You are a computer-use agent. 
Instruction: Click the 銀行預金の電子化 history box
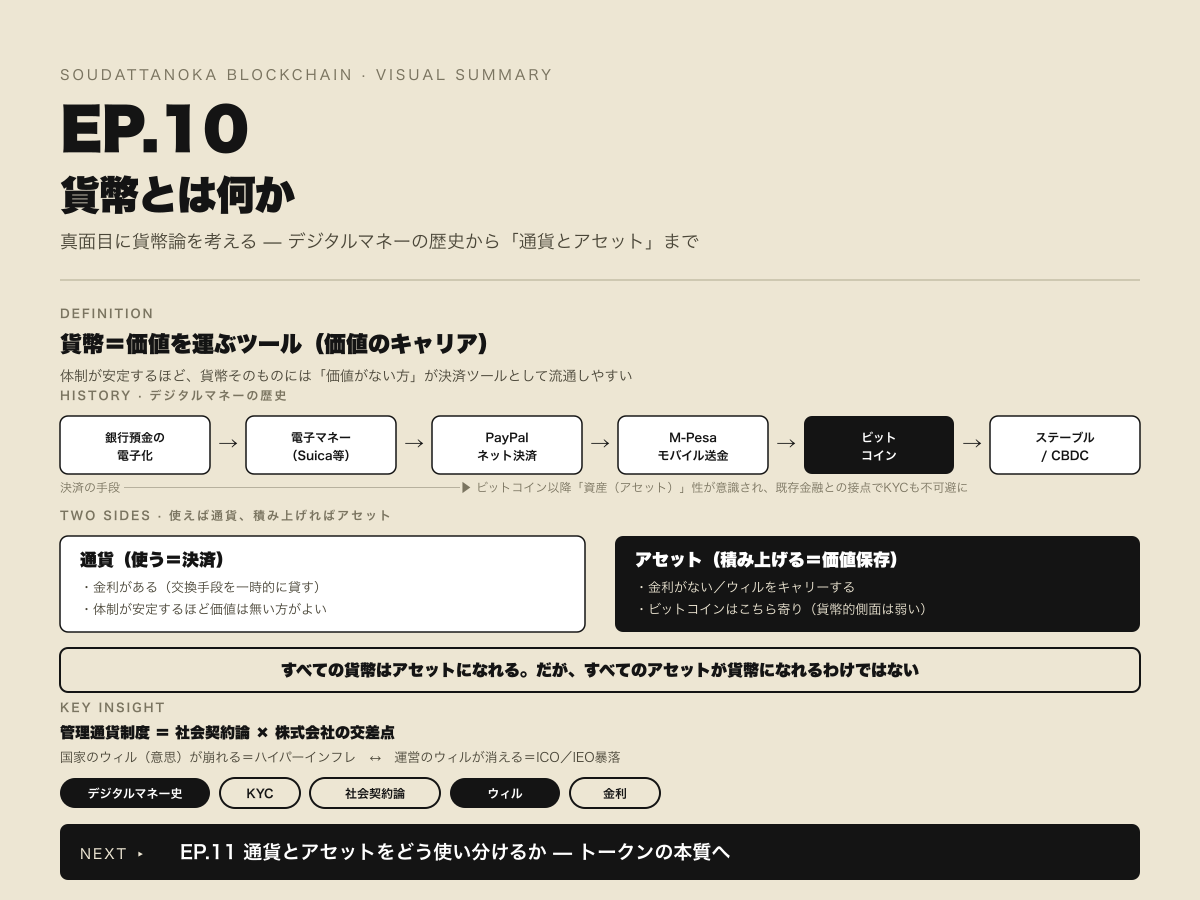point(135,445)
